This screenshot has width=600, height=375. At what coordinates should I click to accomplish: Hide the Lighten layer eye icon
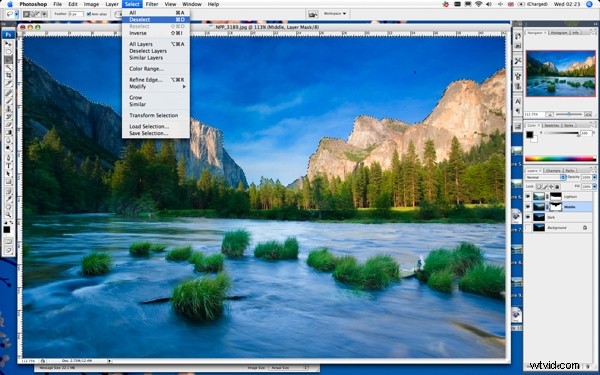pos(528,196)
